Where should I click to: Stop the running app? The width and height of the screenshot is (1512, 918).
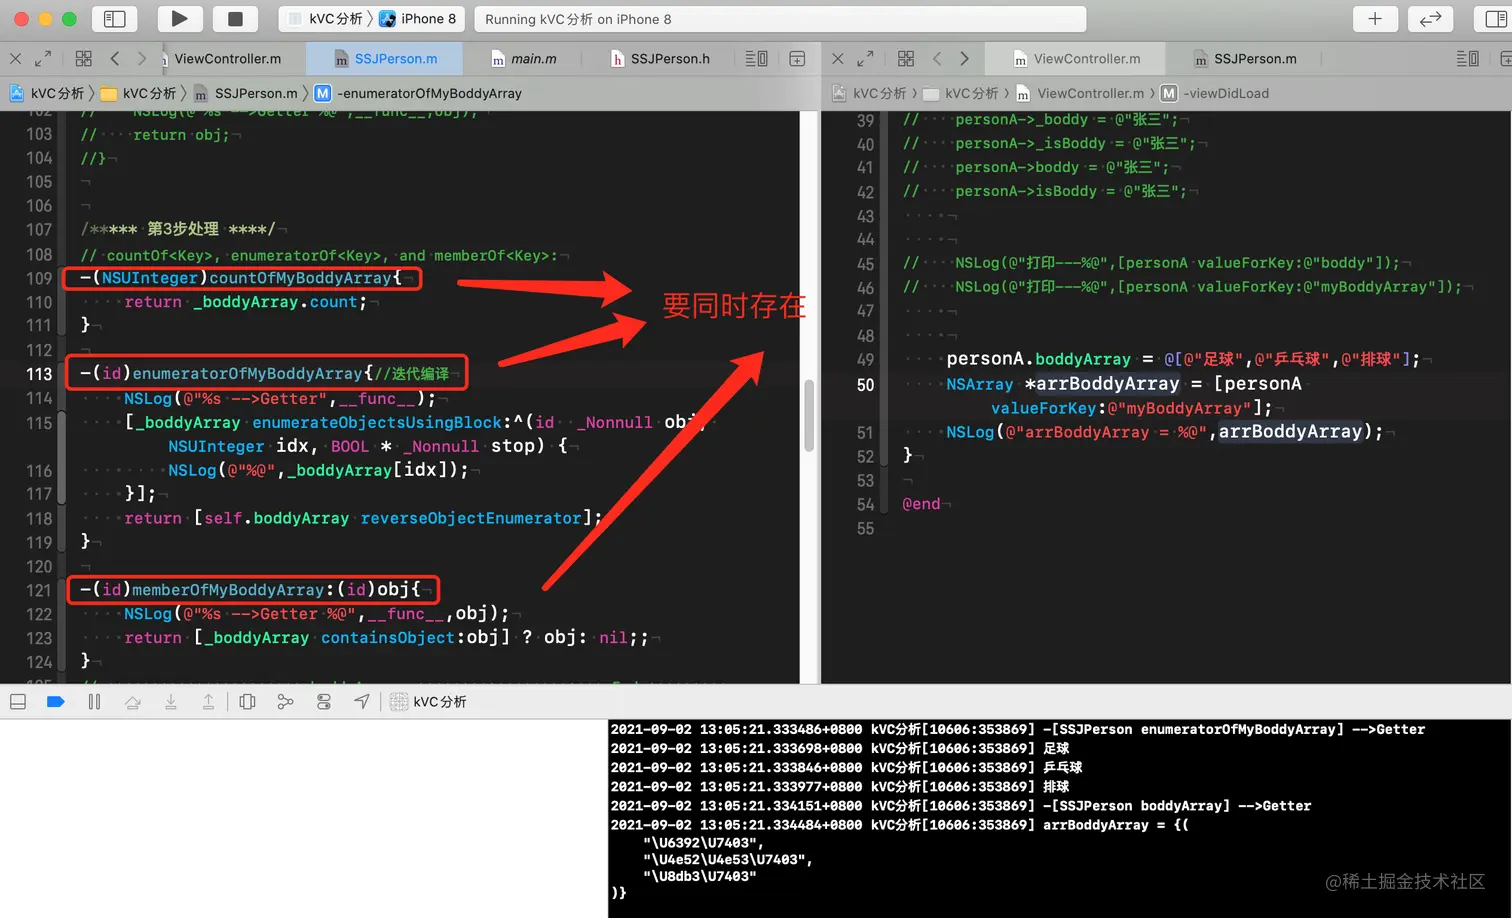[x=235, y=18]
